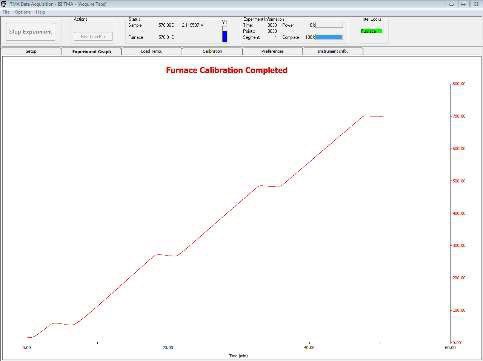Select the Experiment Graph tab
483x361 pixels.
click(92, 51)
